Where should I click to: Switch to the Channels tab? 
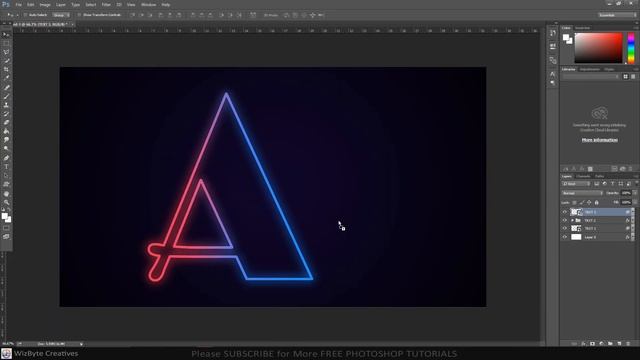583,176
